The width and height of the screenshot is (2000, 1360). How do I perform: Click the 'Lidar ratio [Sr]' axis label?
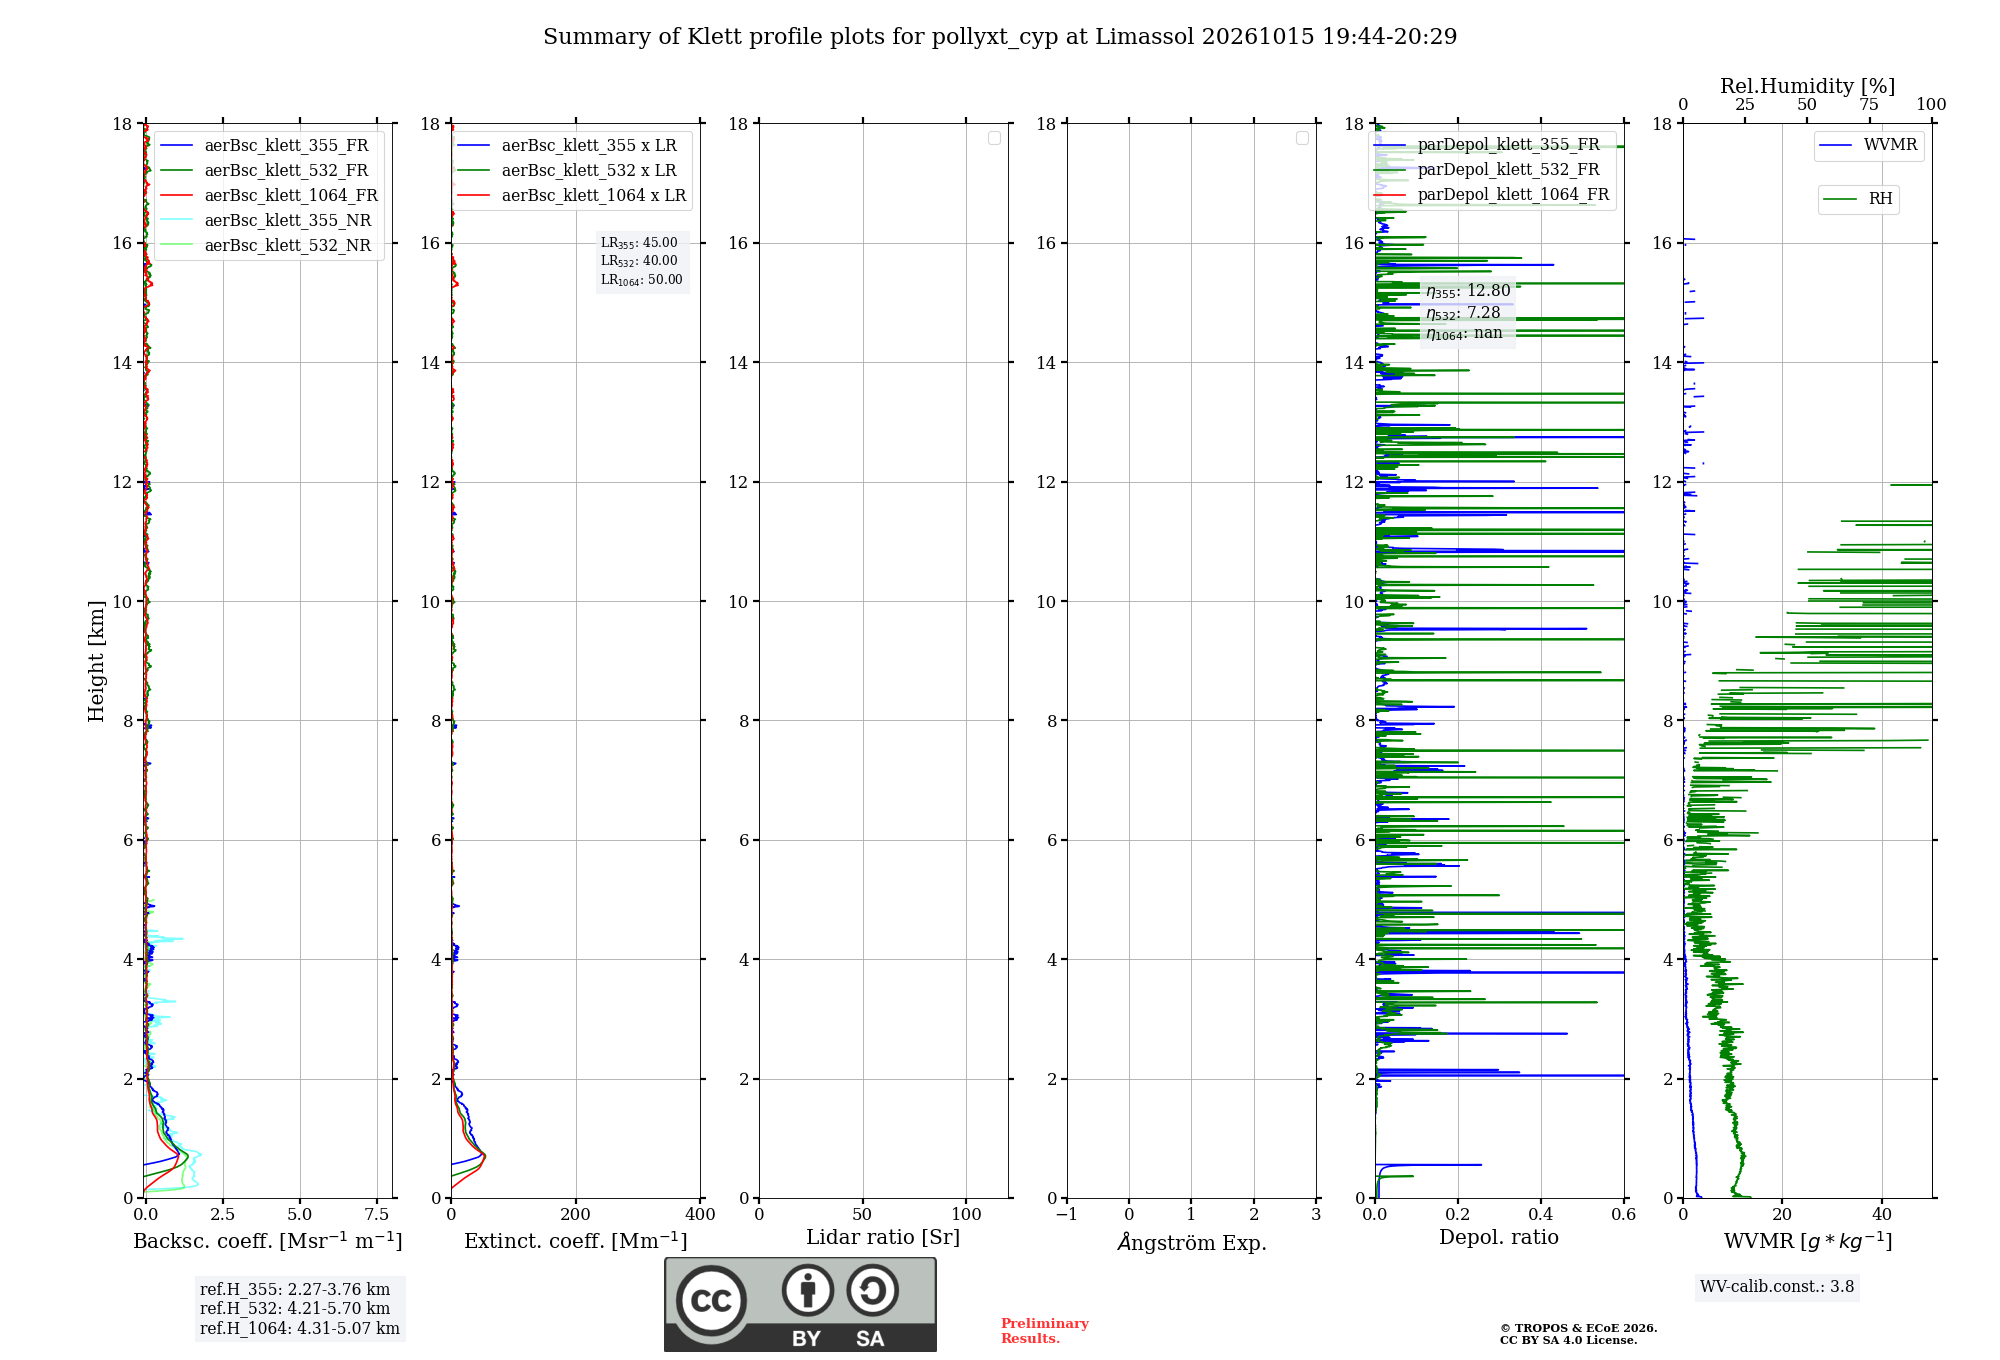(883, 1238)
